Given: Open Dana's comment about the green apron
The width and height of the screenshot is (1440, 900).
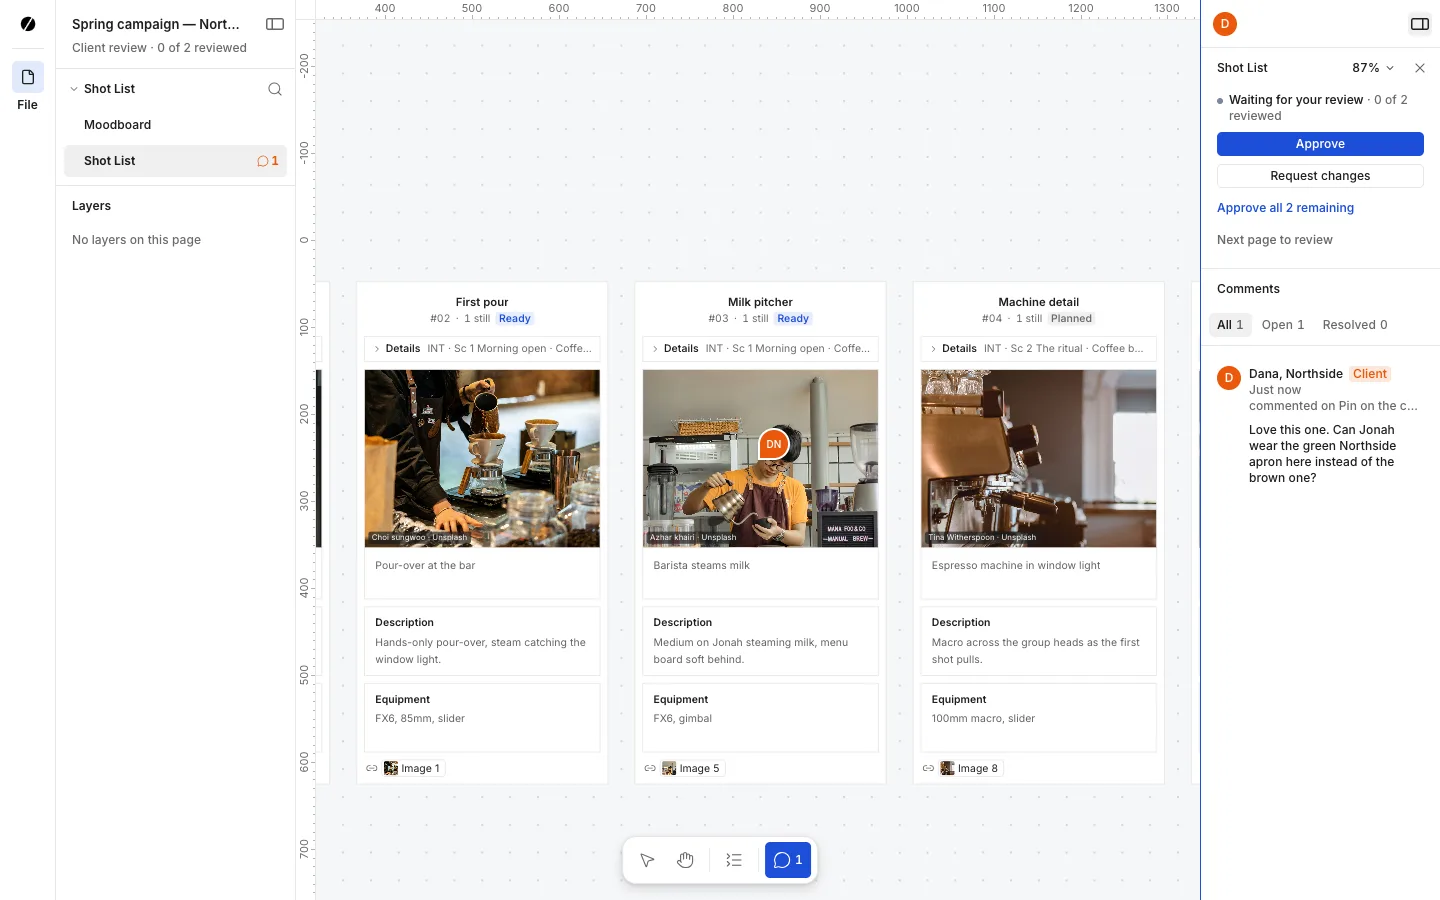Looking at the screenshot, I should (1321, 454).
